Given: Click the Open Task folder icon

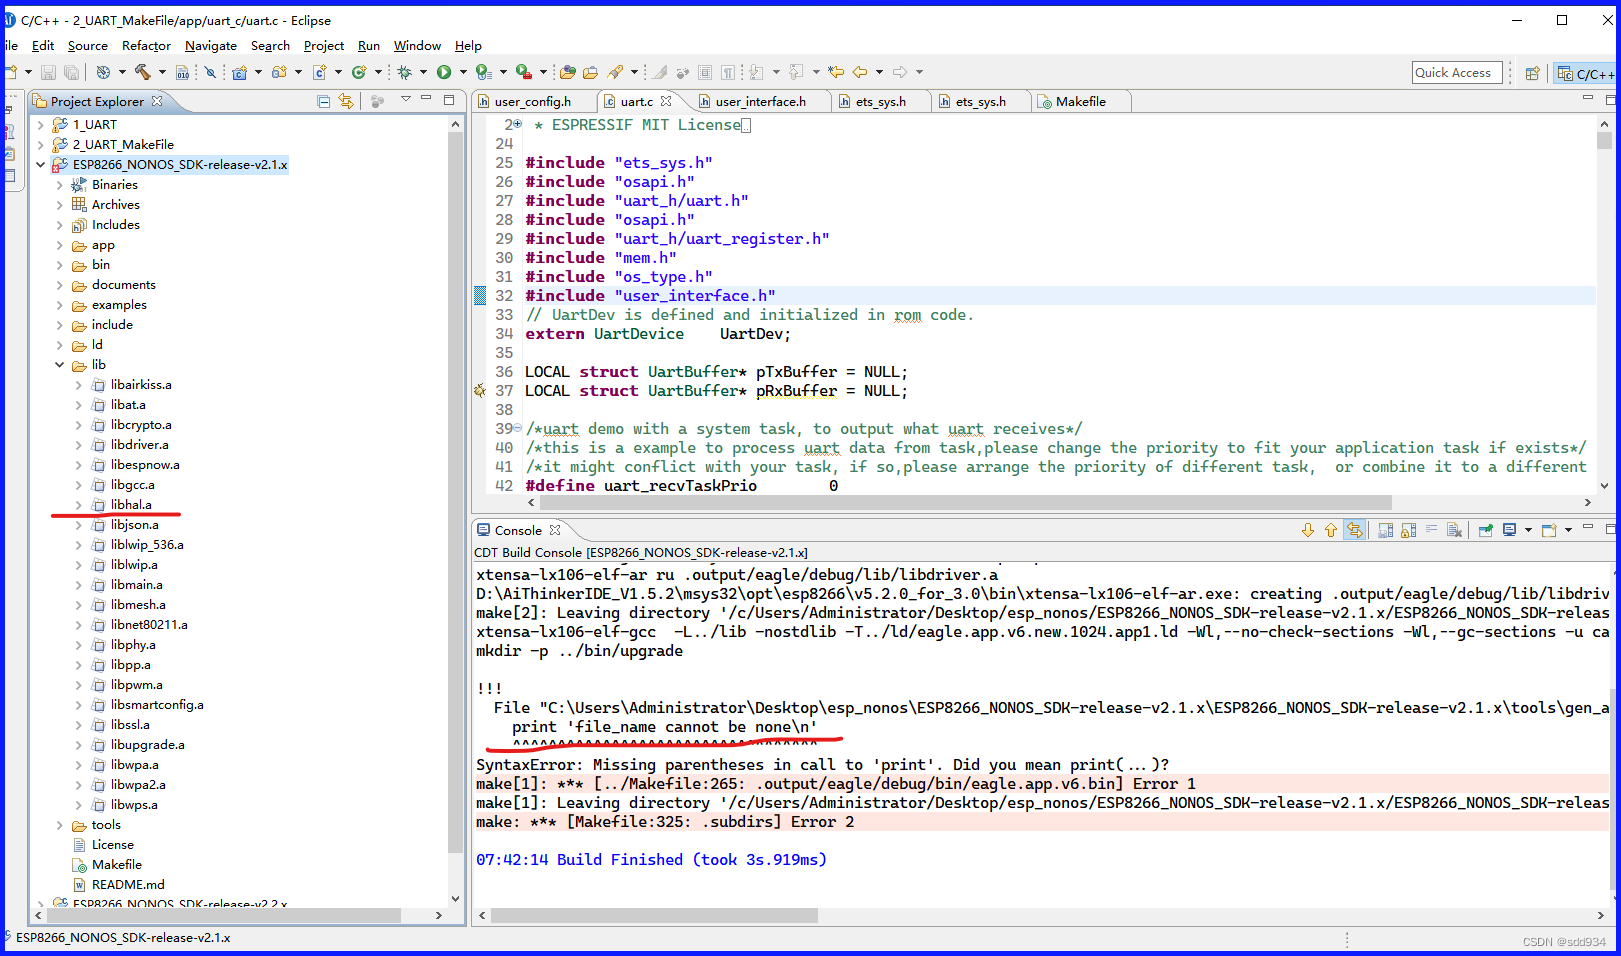Looking at the screenshot, I should tap(590, 72).
